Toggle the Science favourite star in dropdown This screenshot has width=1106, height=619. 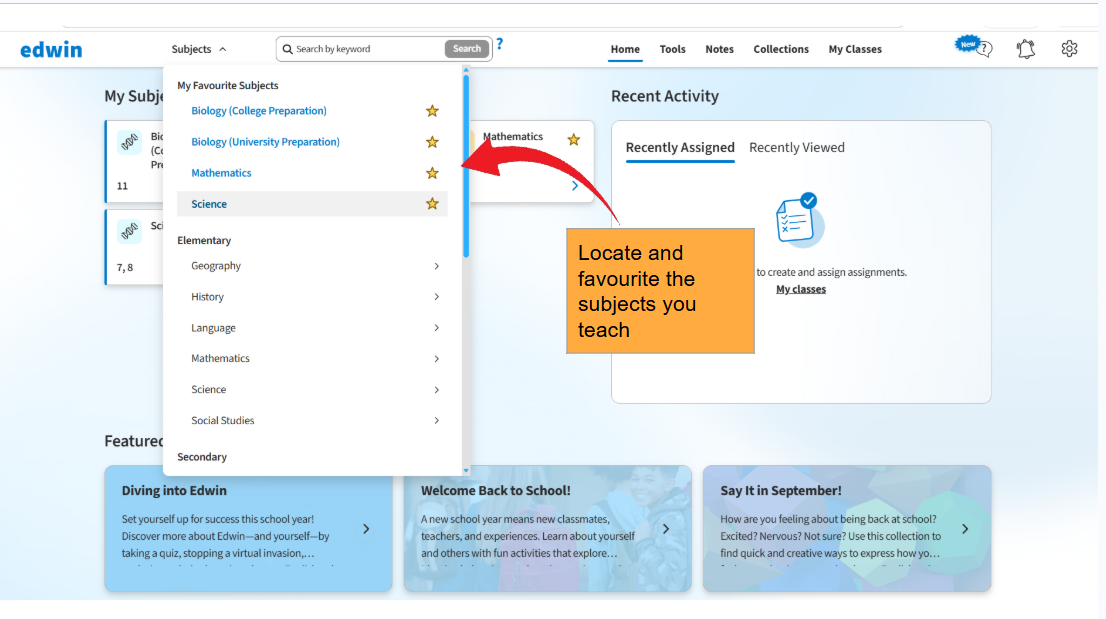tap(432, 204)
